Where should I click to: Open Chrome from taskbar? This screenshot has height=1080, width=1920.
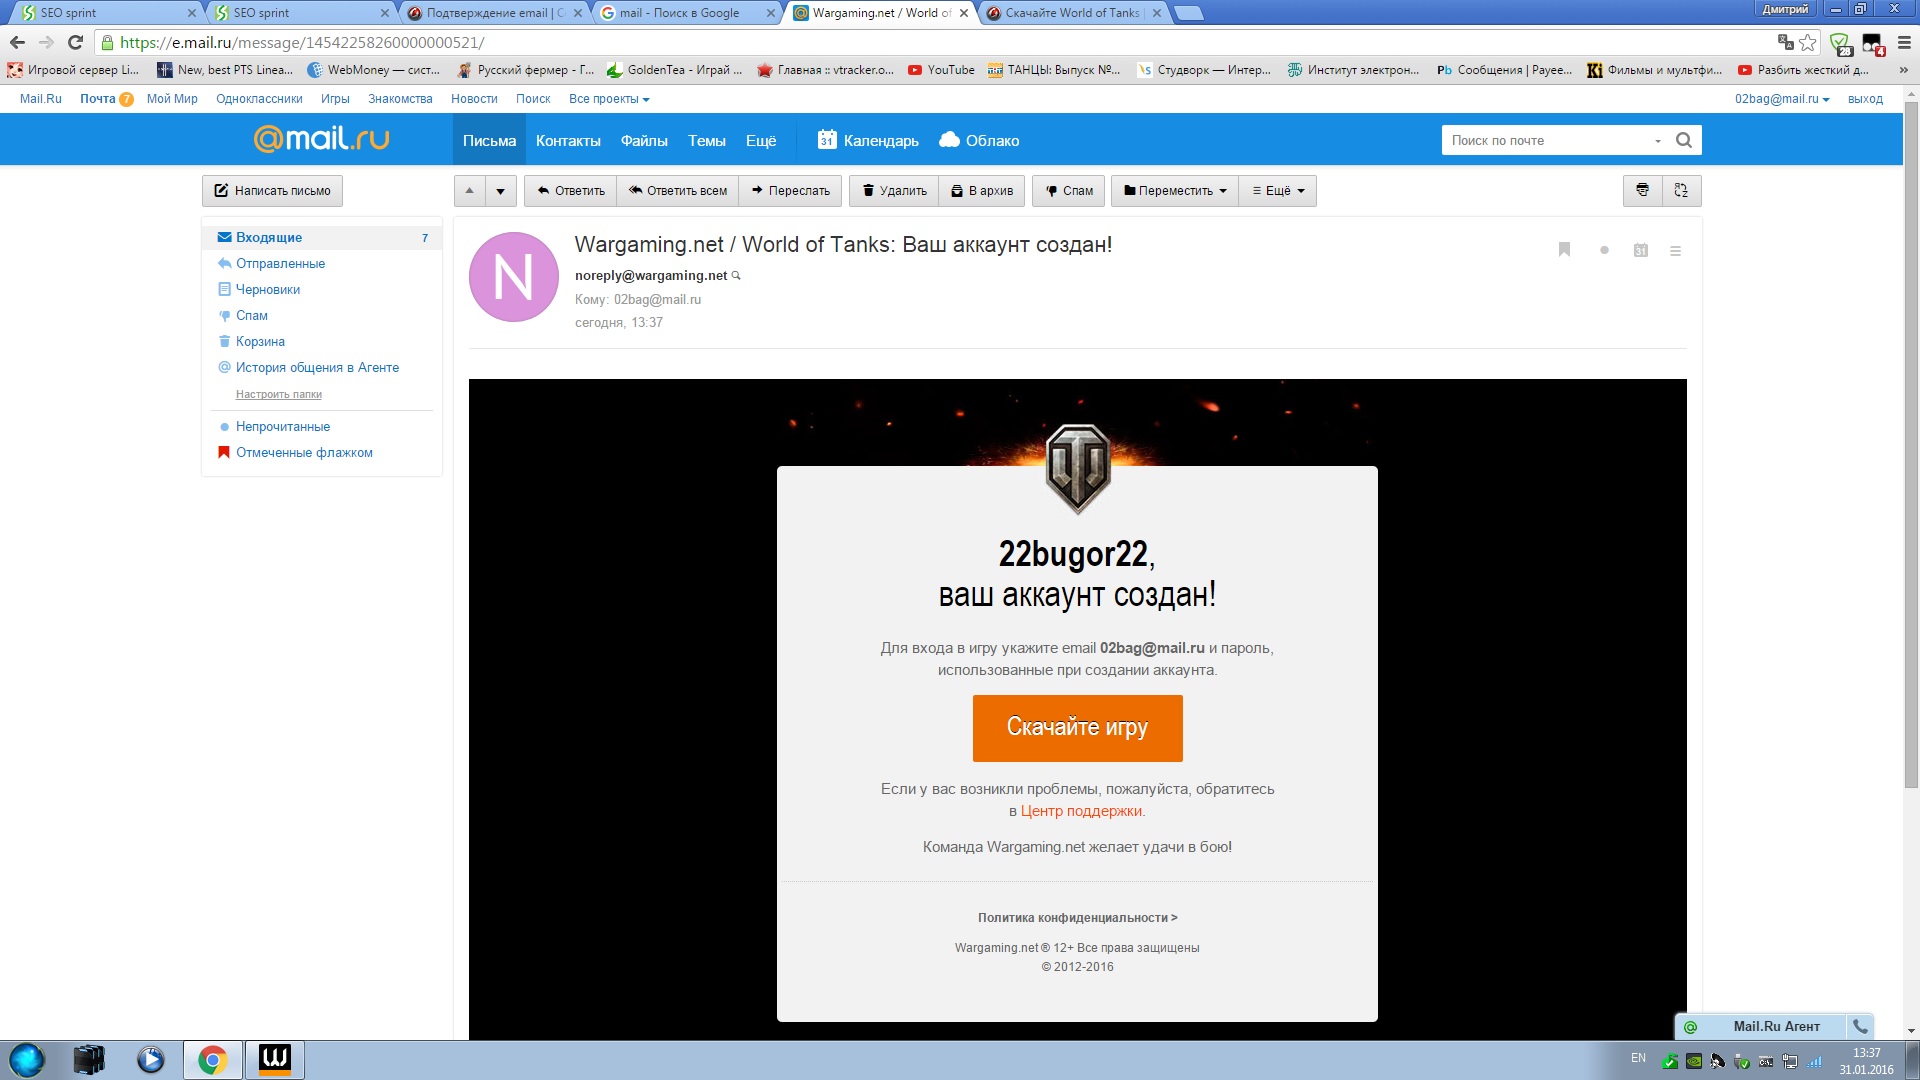tap(212, 1059)
